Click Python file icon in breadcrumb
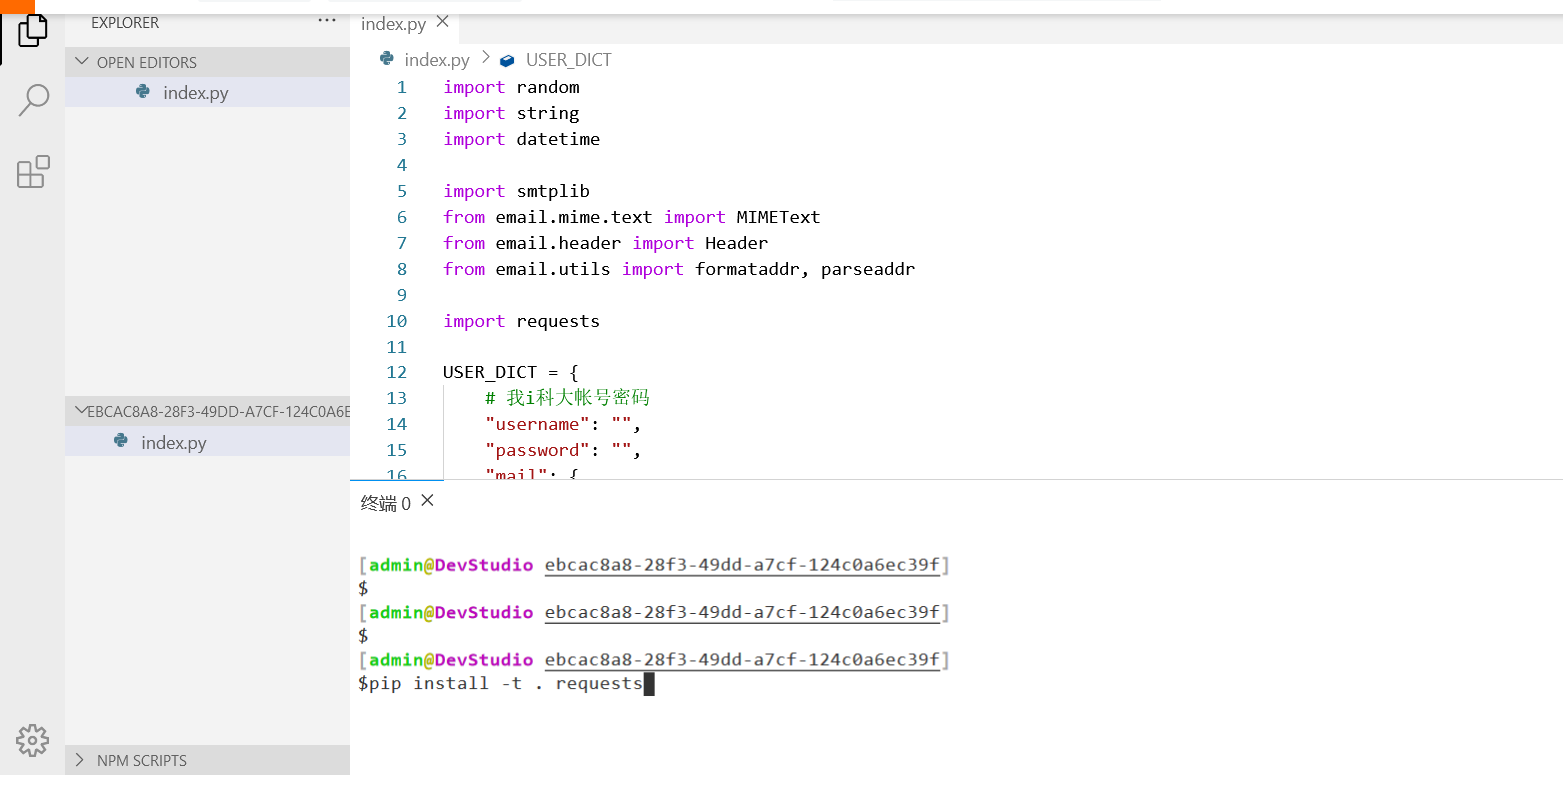The width and height of the screenshot is (1563, 806). tap(387, 59)
